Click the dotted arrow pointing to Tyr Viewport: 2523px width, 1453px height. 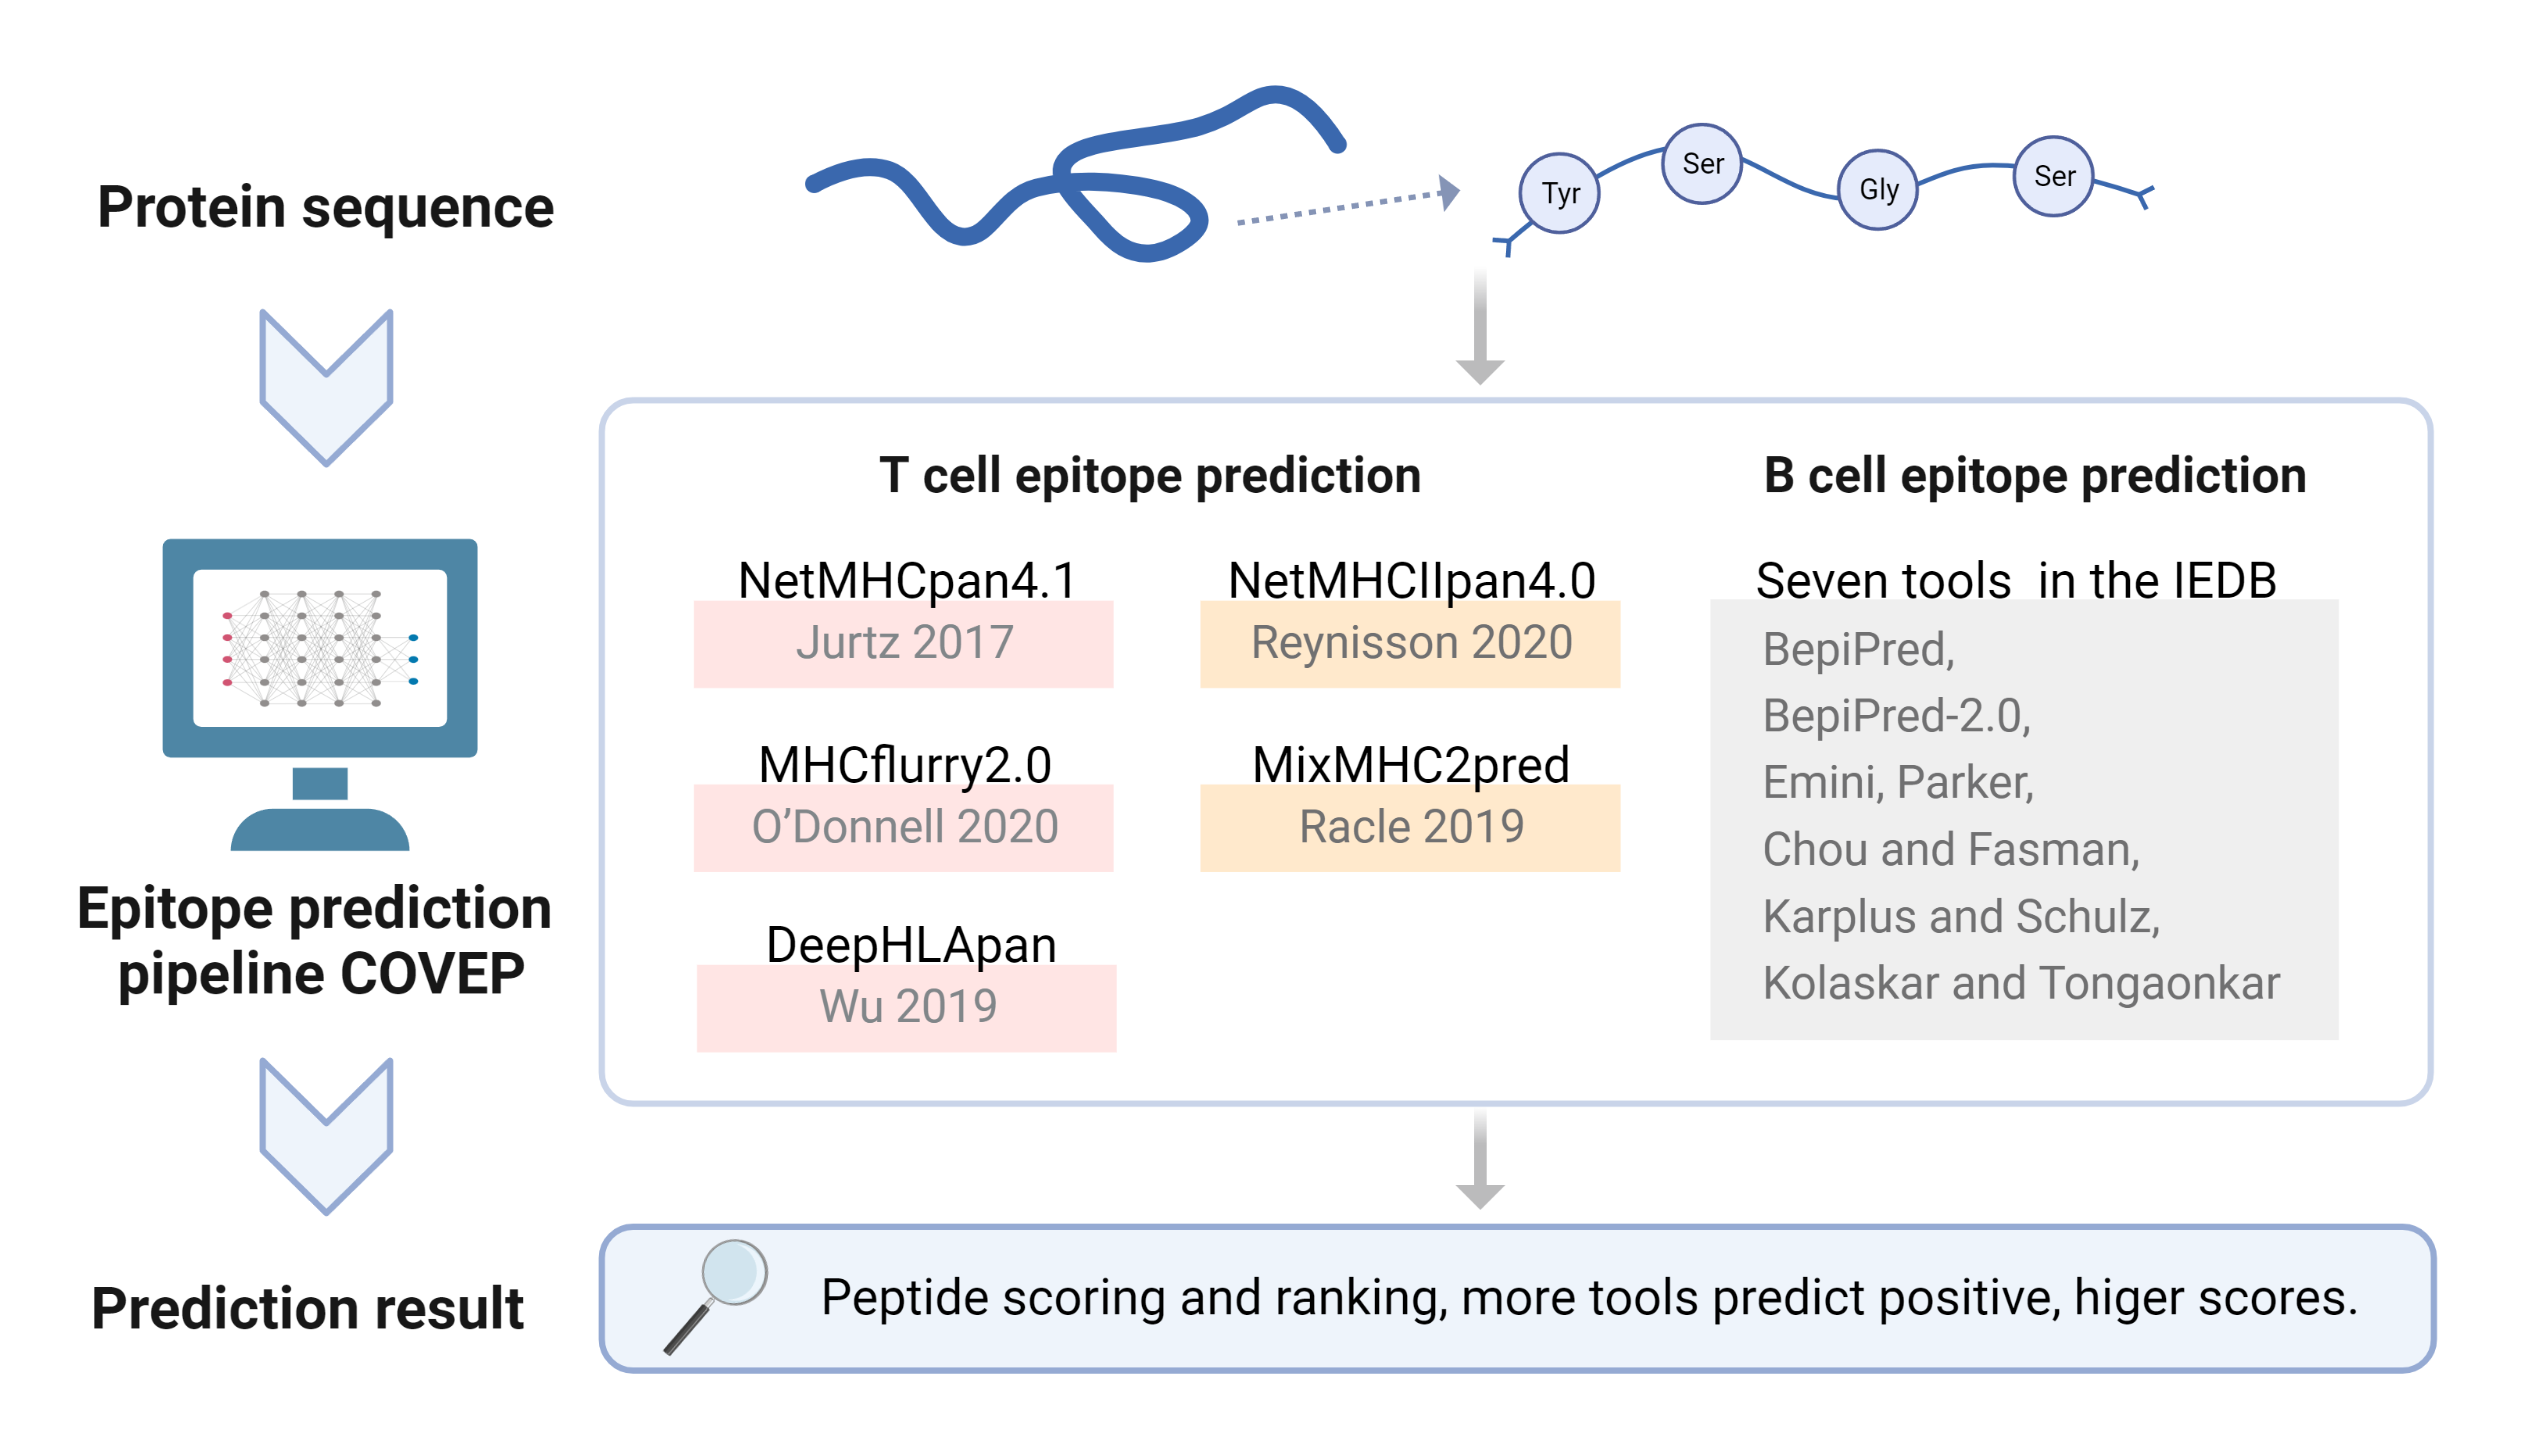pyautogui.click(x=1346, y=205)
